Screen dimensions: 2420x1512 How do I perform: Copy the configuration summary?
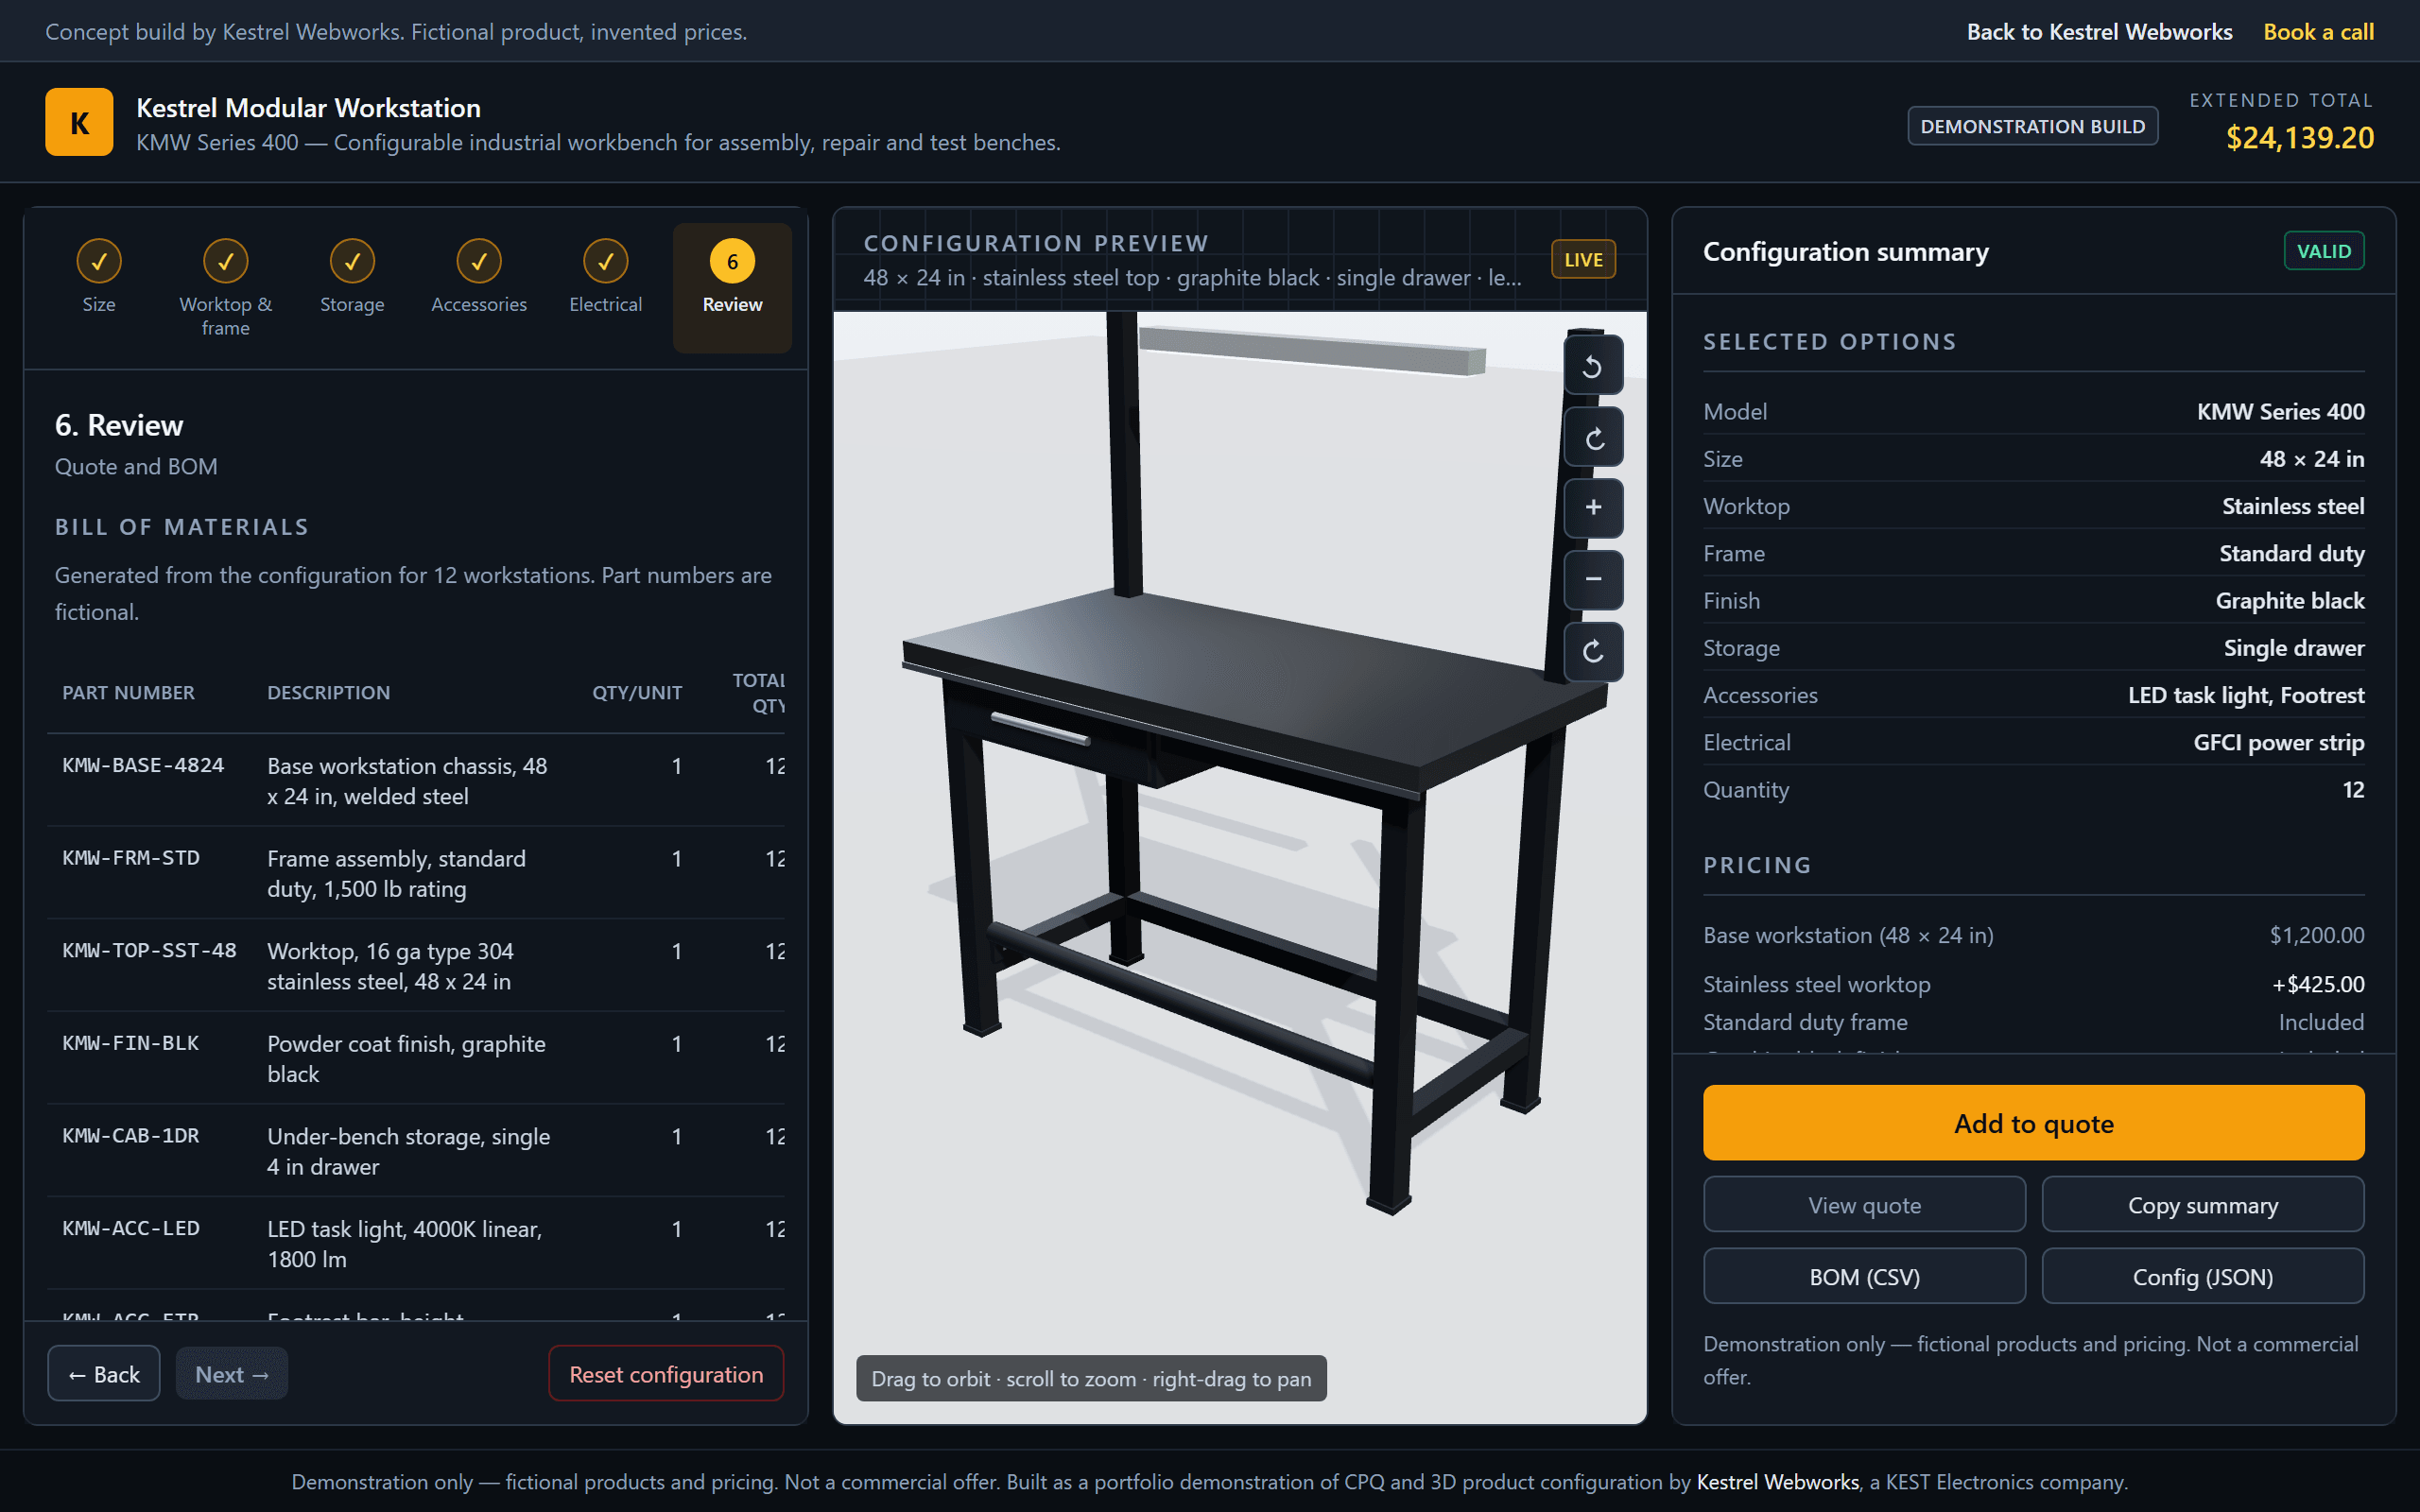pos(2202,1205)
